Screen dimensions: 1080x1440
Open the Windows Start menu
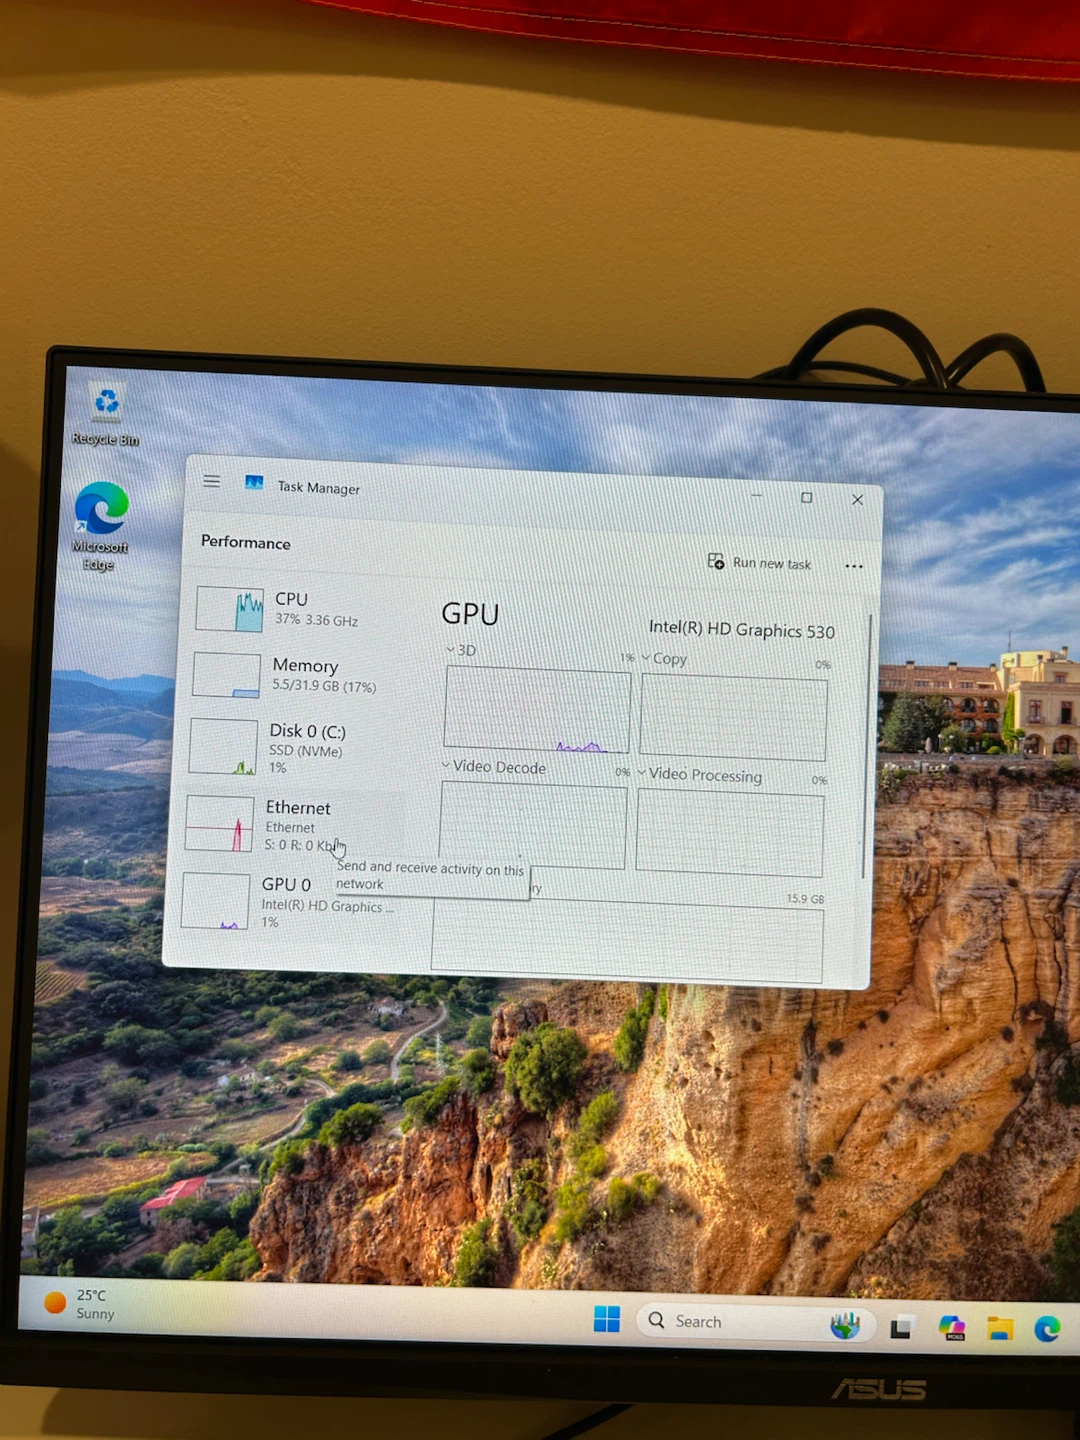(606, 1319)
